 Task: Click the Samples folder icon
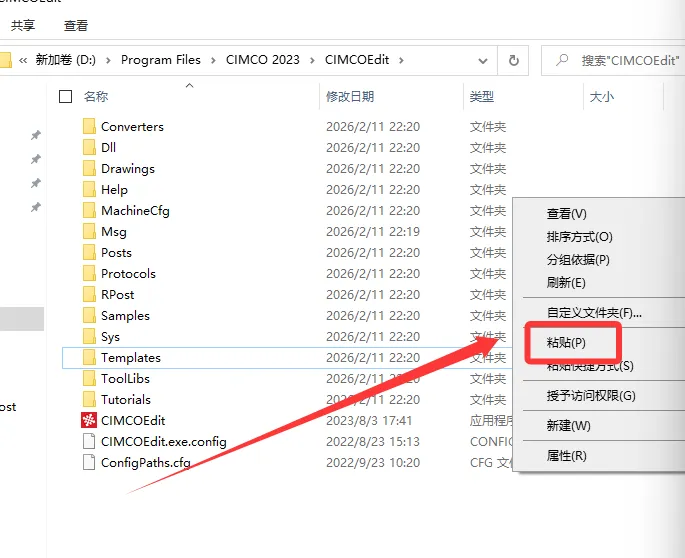click(x=89, y=315)
